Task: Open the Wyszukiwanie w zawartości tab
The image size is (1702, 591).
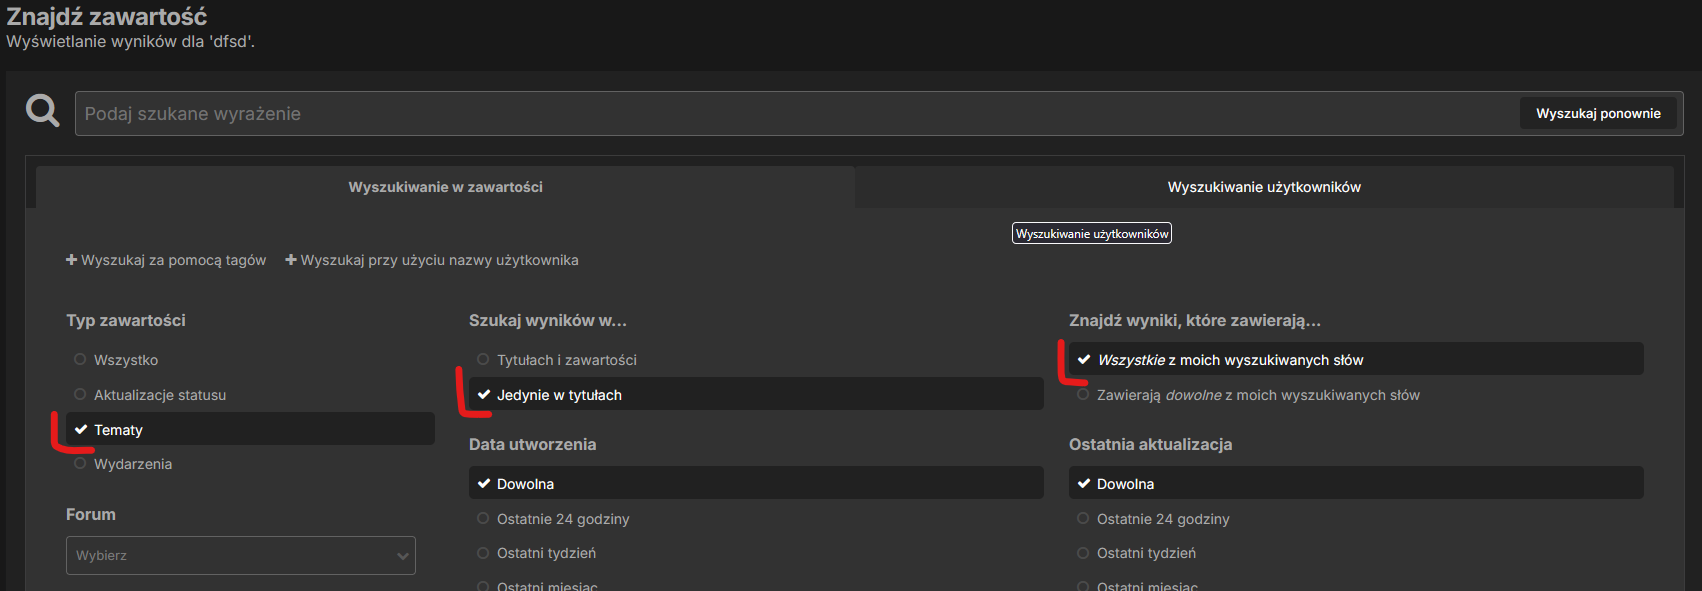Action: pyautogui.click(x=445, y=187)
